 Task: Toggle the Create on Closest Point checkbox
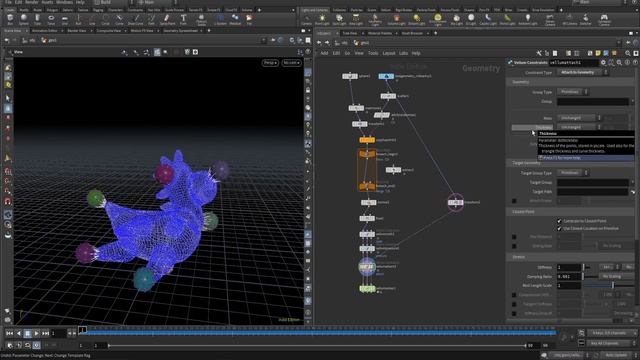click(559, 221)
